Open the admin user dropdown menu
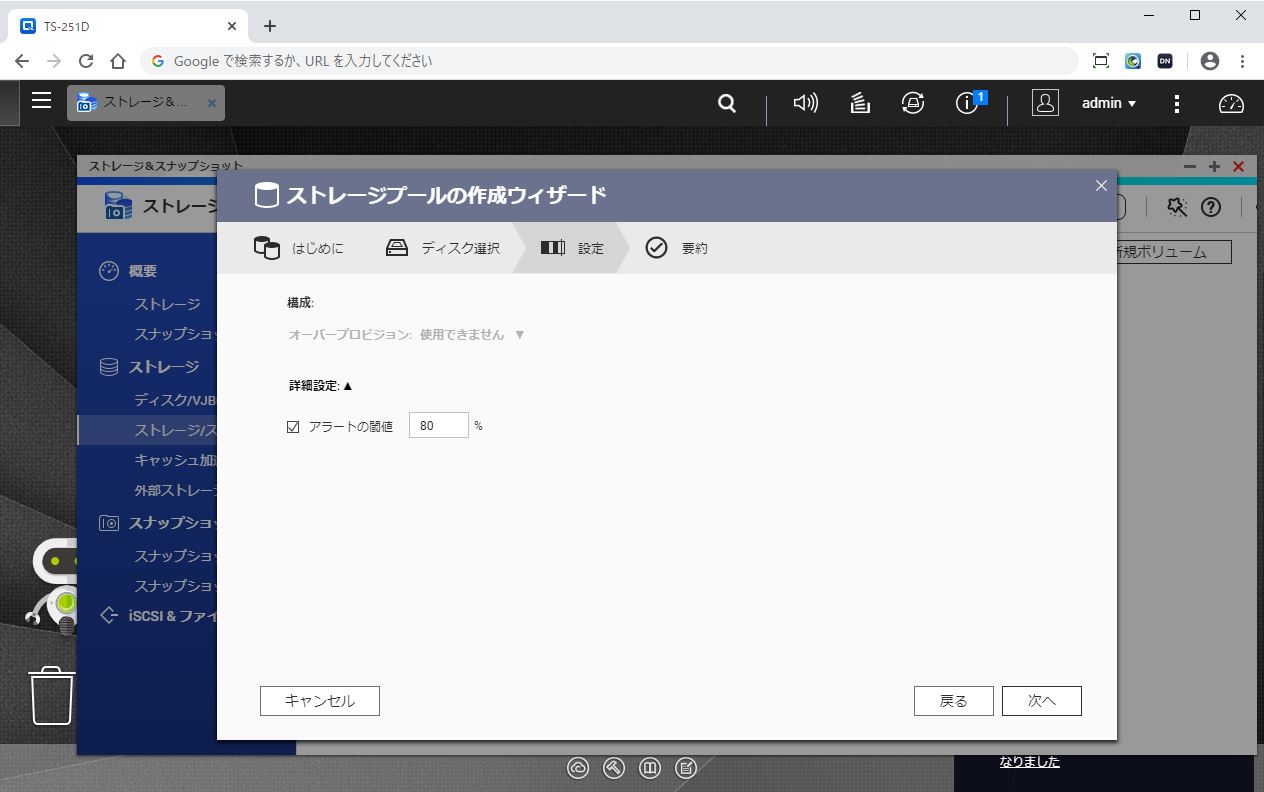 click(x=1109, y=103)
